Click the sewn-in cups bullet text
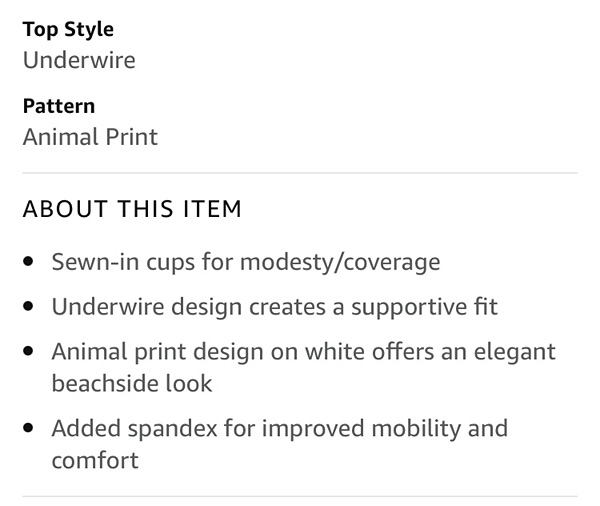Image resolution: width=600 pixels, height=506 pixels. click(245, 262)
